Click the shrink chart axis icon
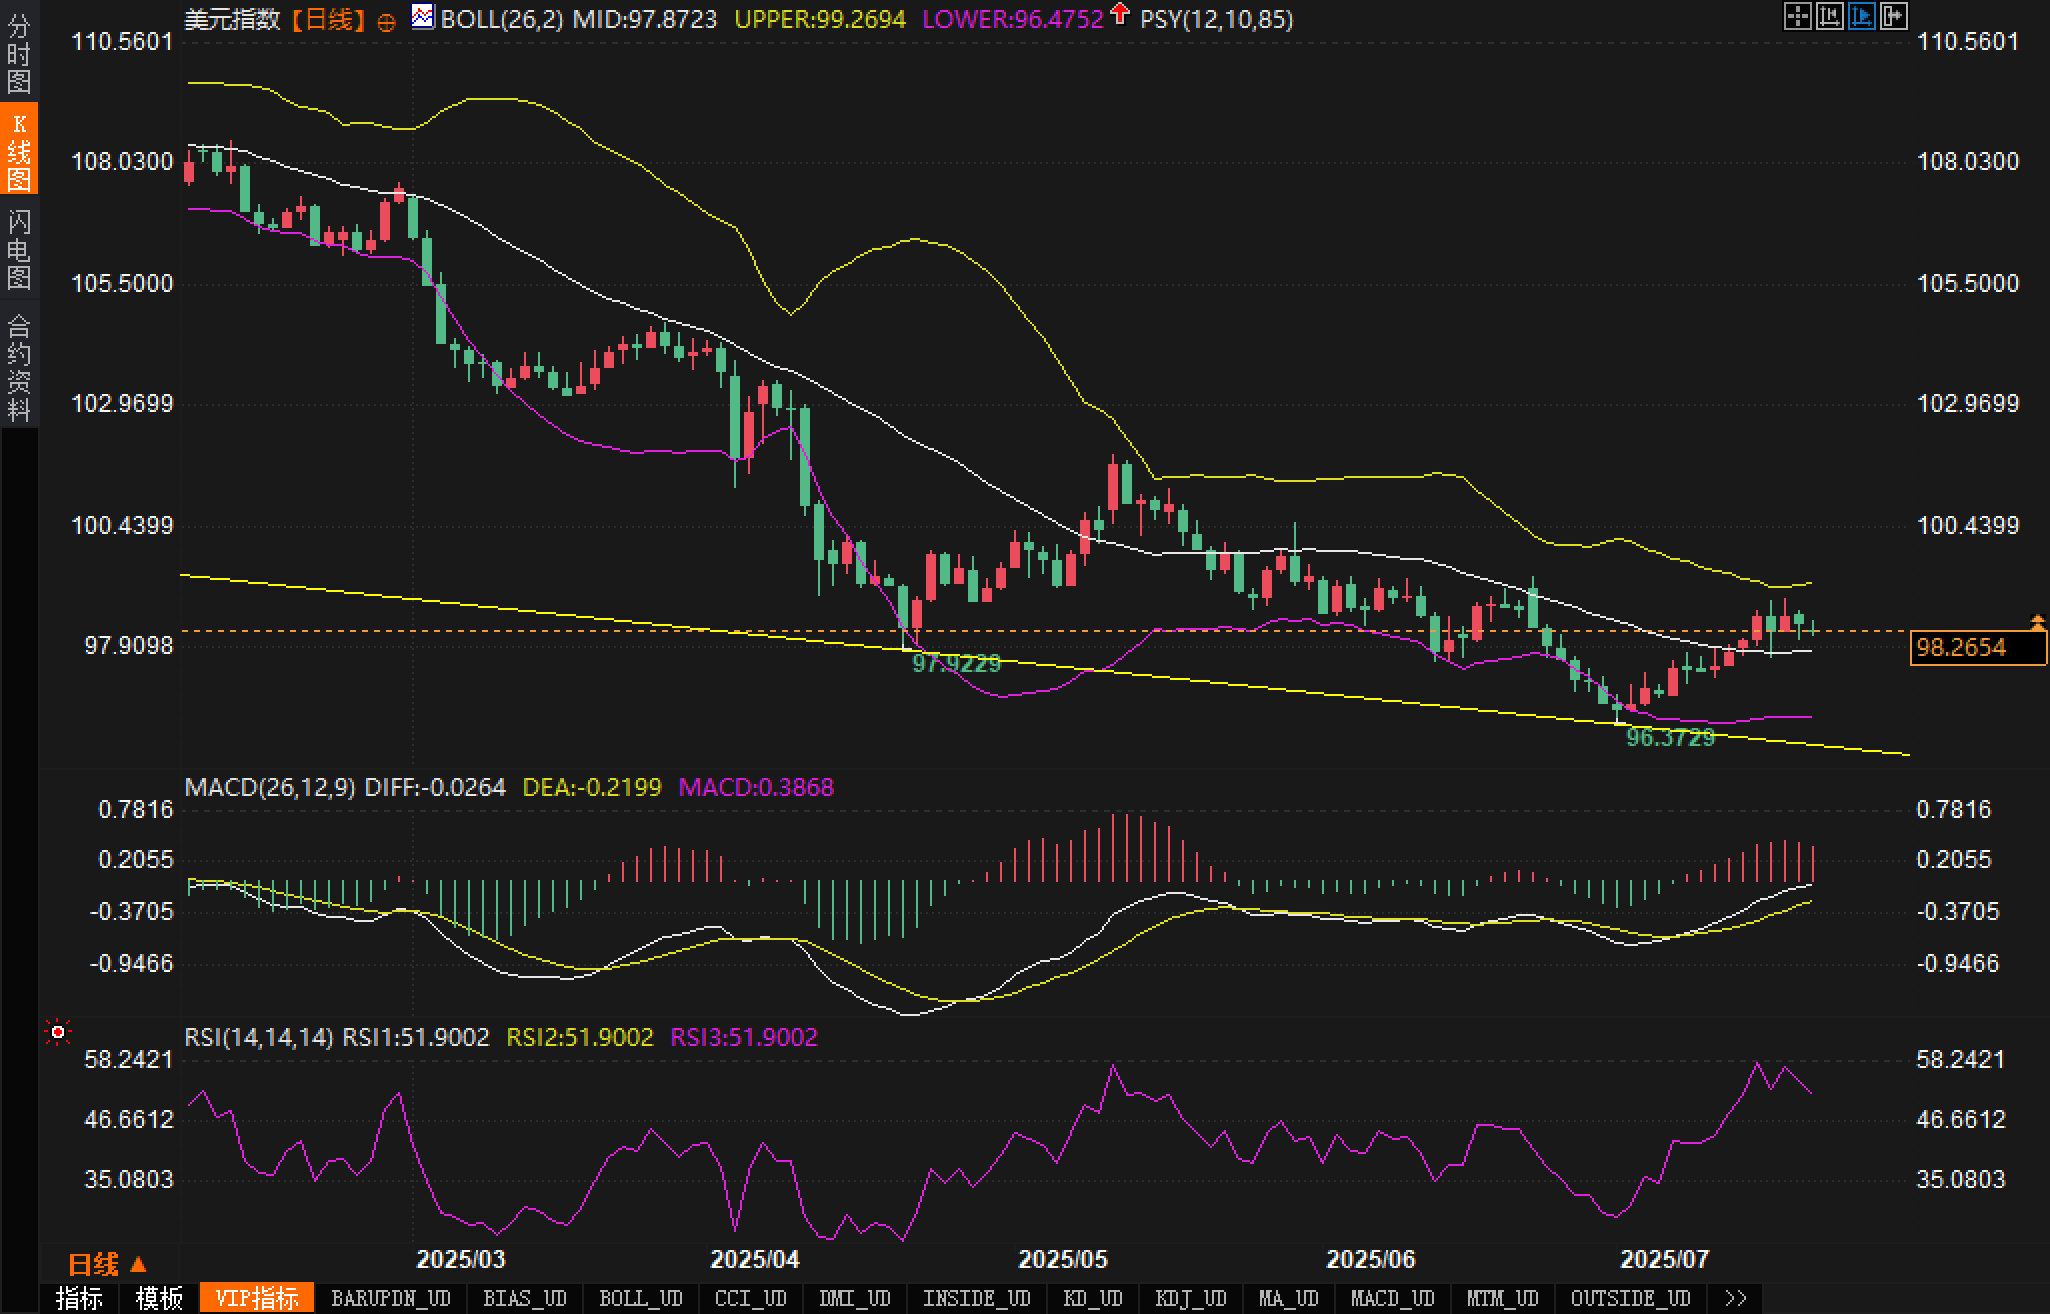Image resolution: width=2050 pixels, height=1314 pixels. (1829, 16)
